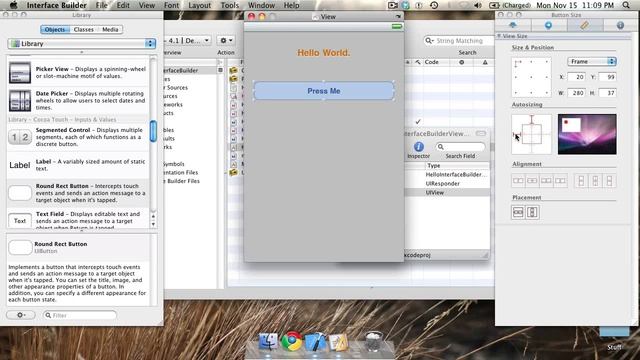The width and height of the screenshot is (640, 360).
Task: Open the gear Action dropdown in Xcode
Action: [x=226, y=40]
